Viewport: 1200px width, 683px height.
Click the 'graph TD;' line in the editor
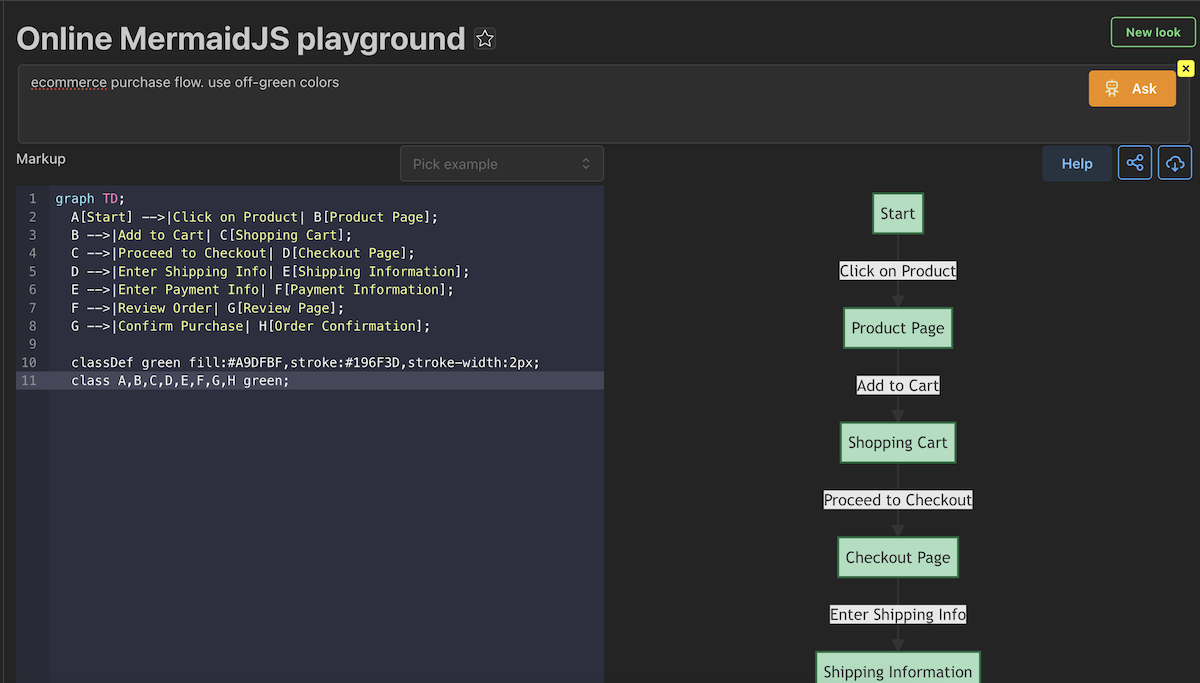(x=90, y=199)
